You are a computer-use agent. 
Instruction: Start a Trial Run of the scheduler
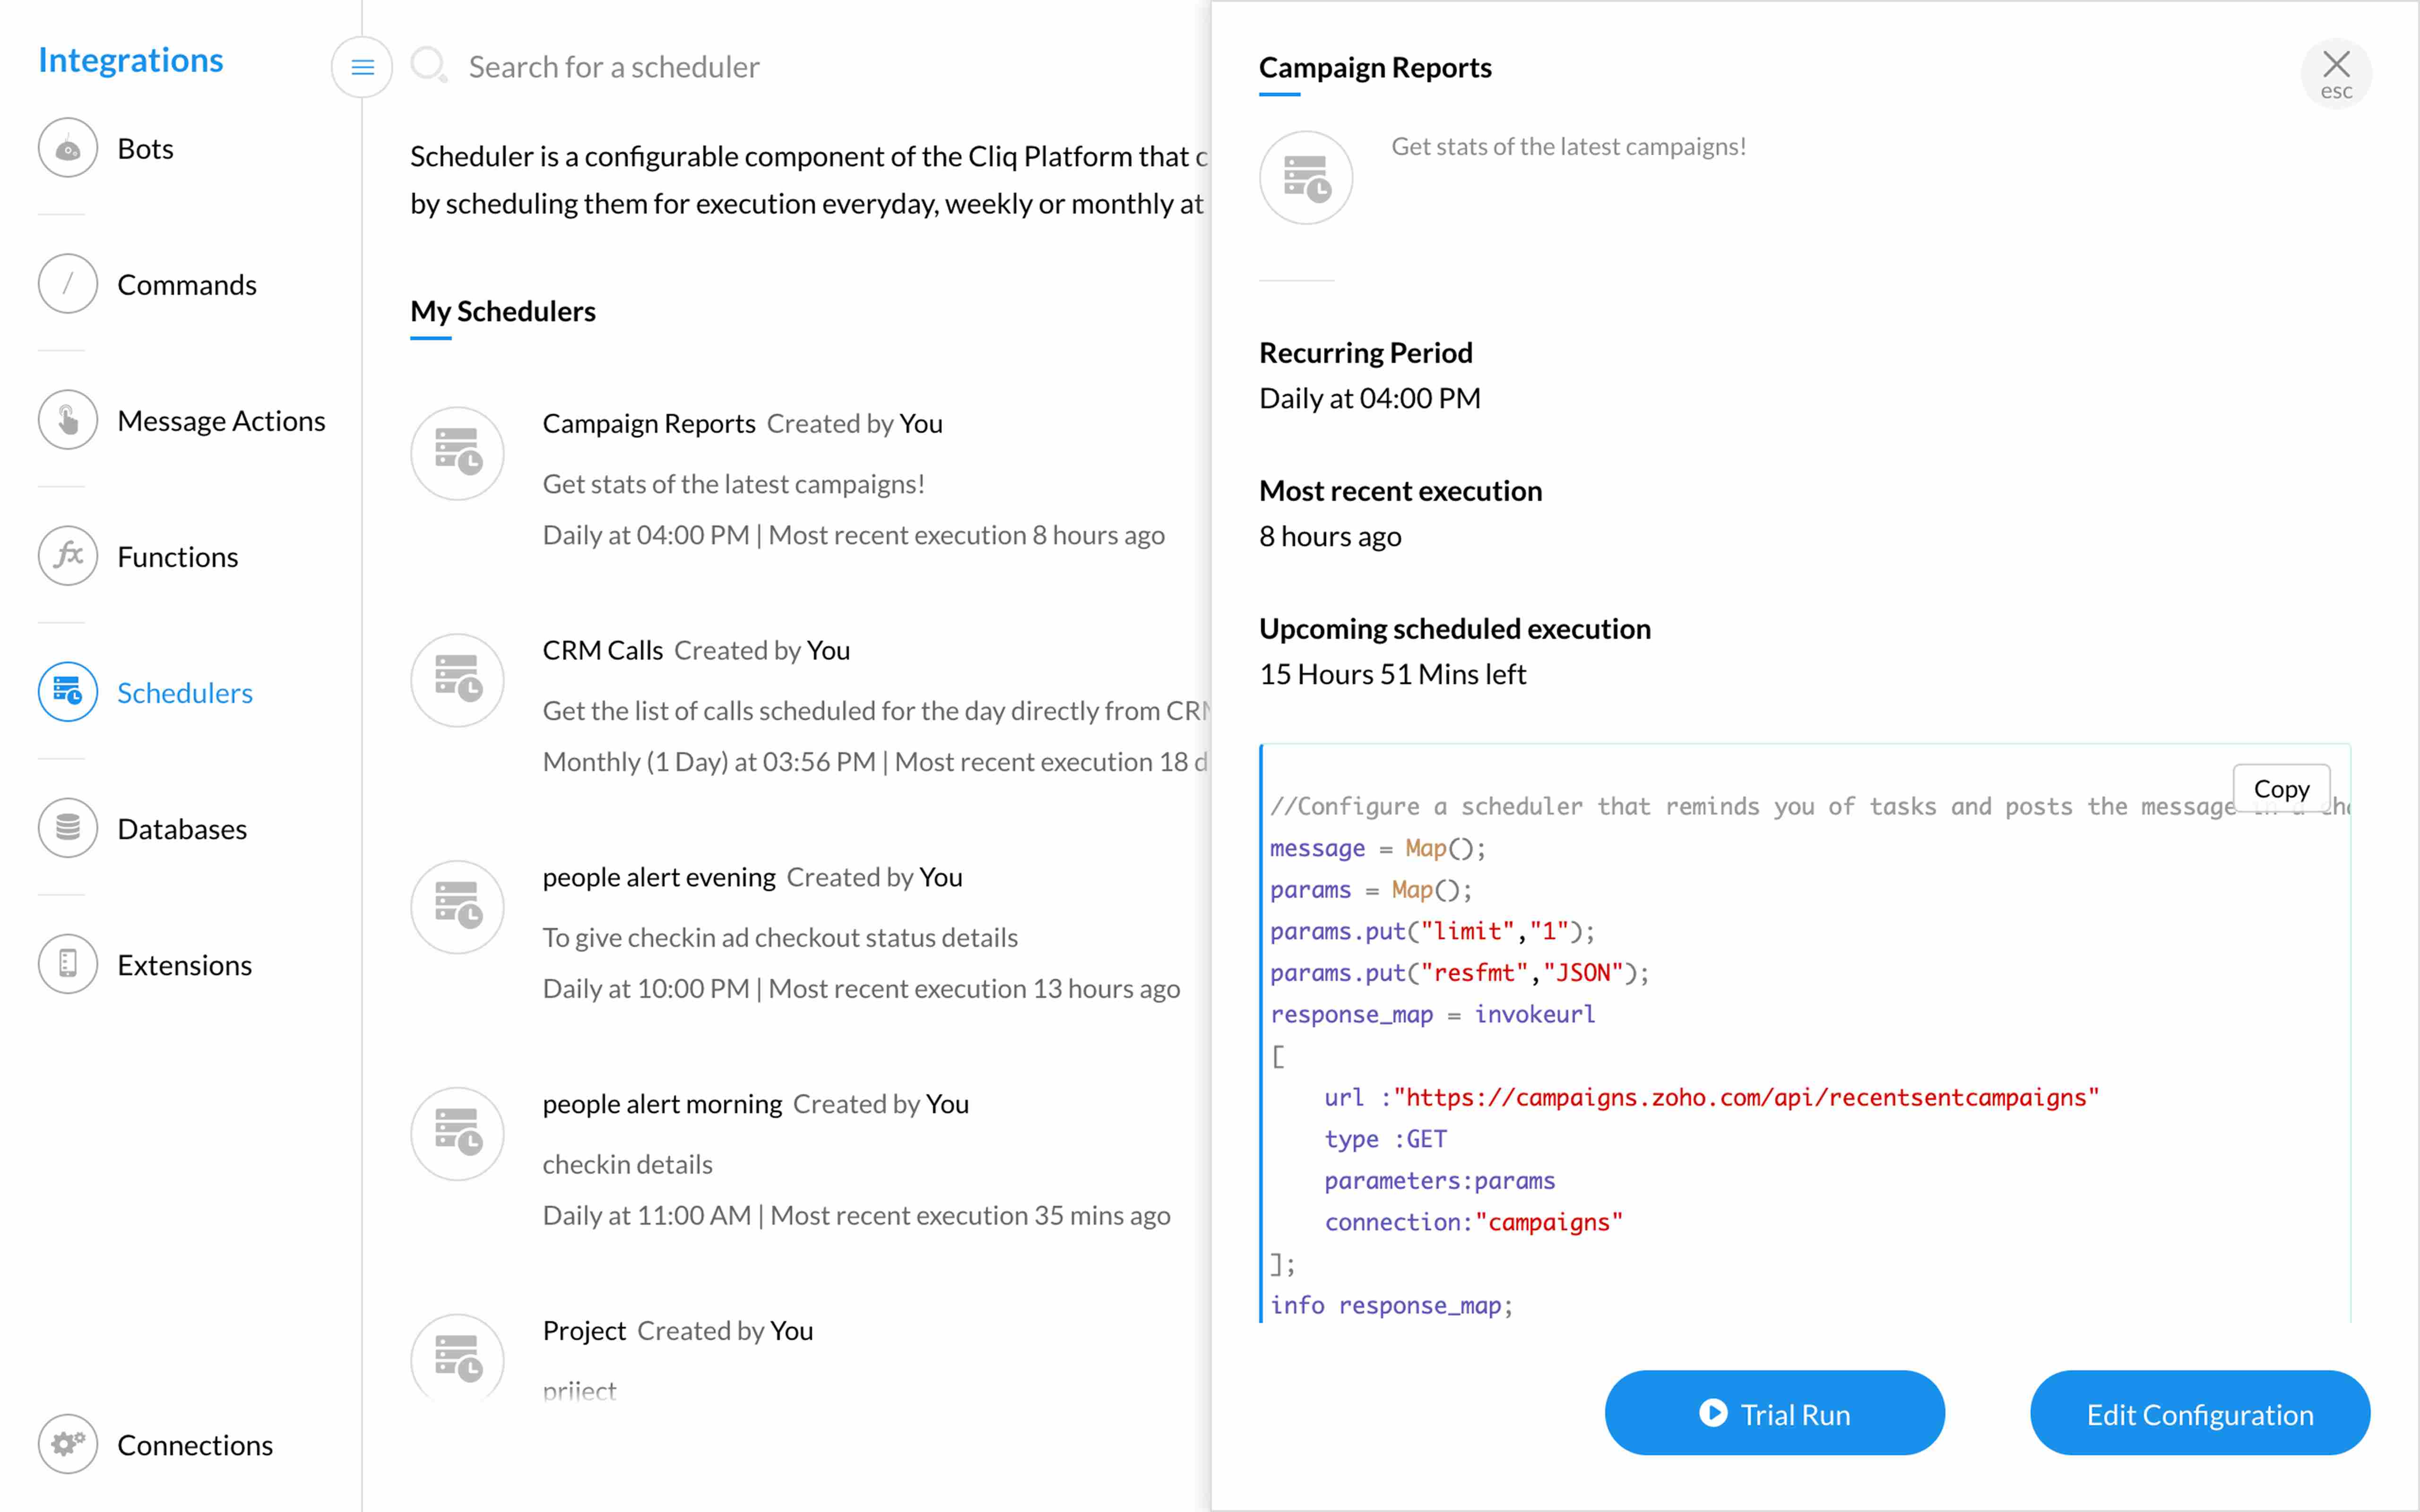1774,1414
